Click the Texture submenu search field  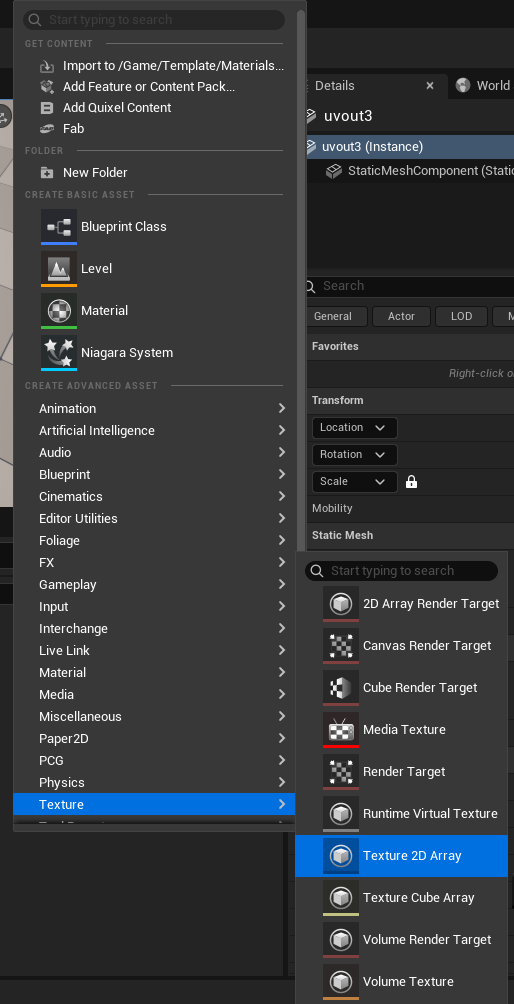pos(401,571)
